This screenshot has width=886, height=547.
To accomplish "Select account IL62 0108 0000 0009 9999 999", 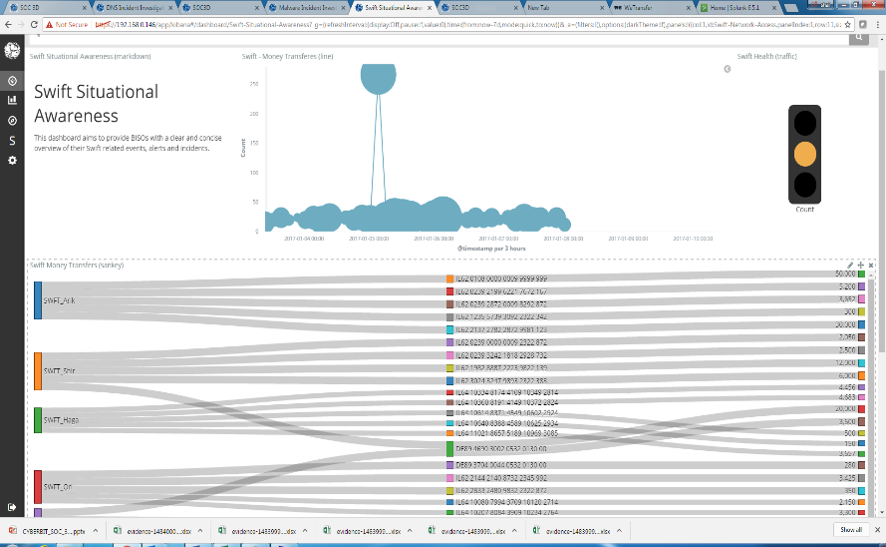I will coord(501,279).
